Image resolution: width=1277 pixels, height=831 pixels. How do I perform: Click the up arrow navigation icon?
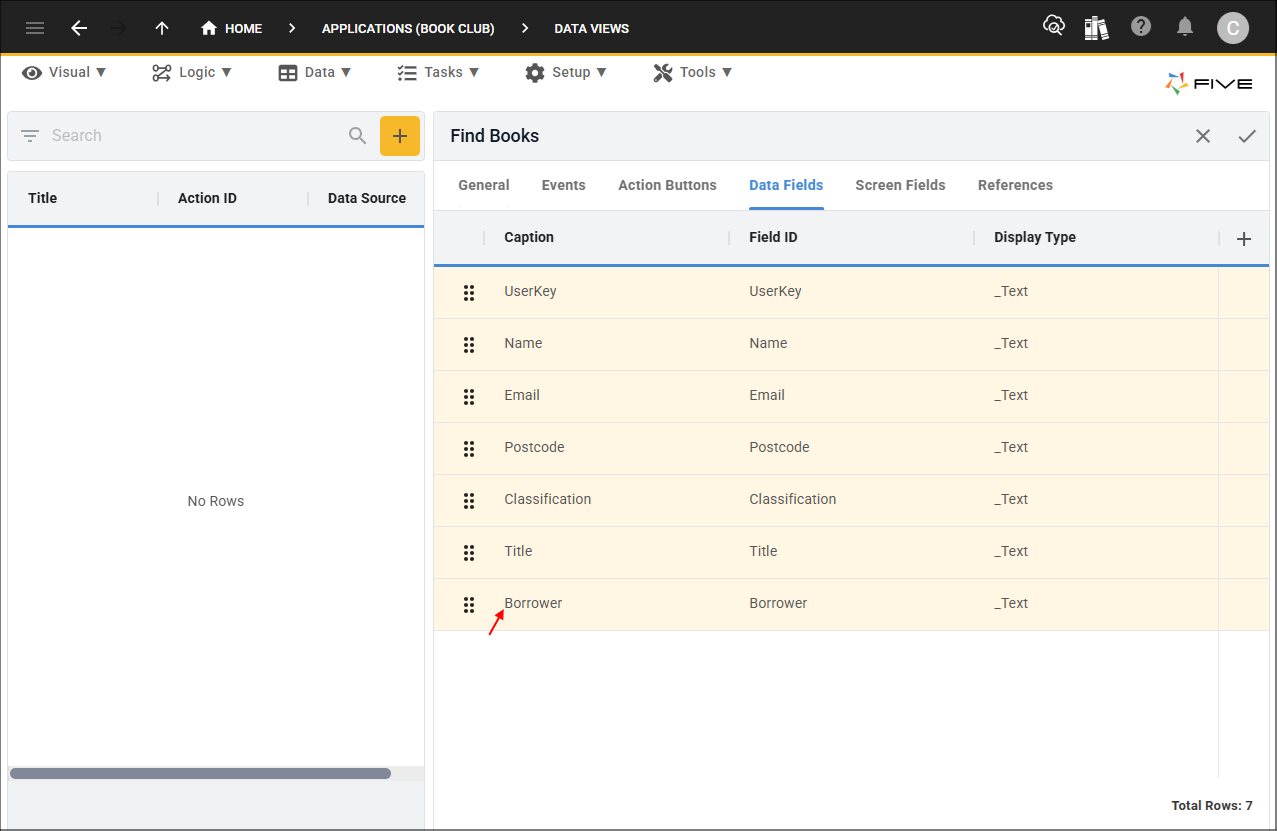click(162, 28)
